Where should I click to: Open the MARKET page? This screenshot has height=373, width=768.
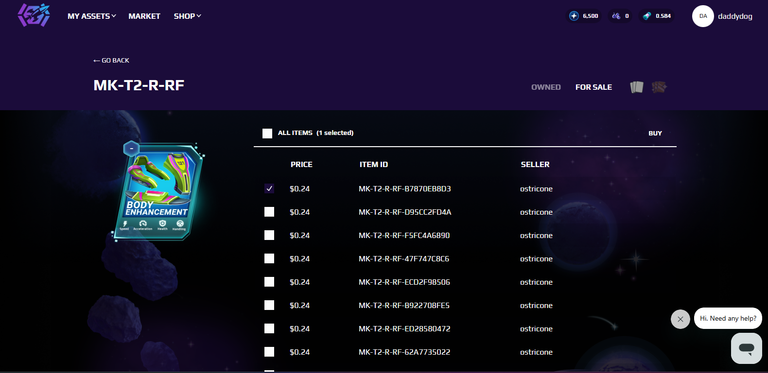(144, 16)
